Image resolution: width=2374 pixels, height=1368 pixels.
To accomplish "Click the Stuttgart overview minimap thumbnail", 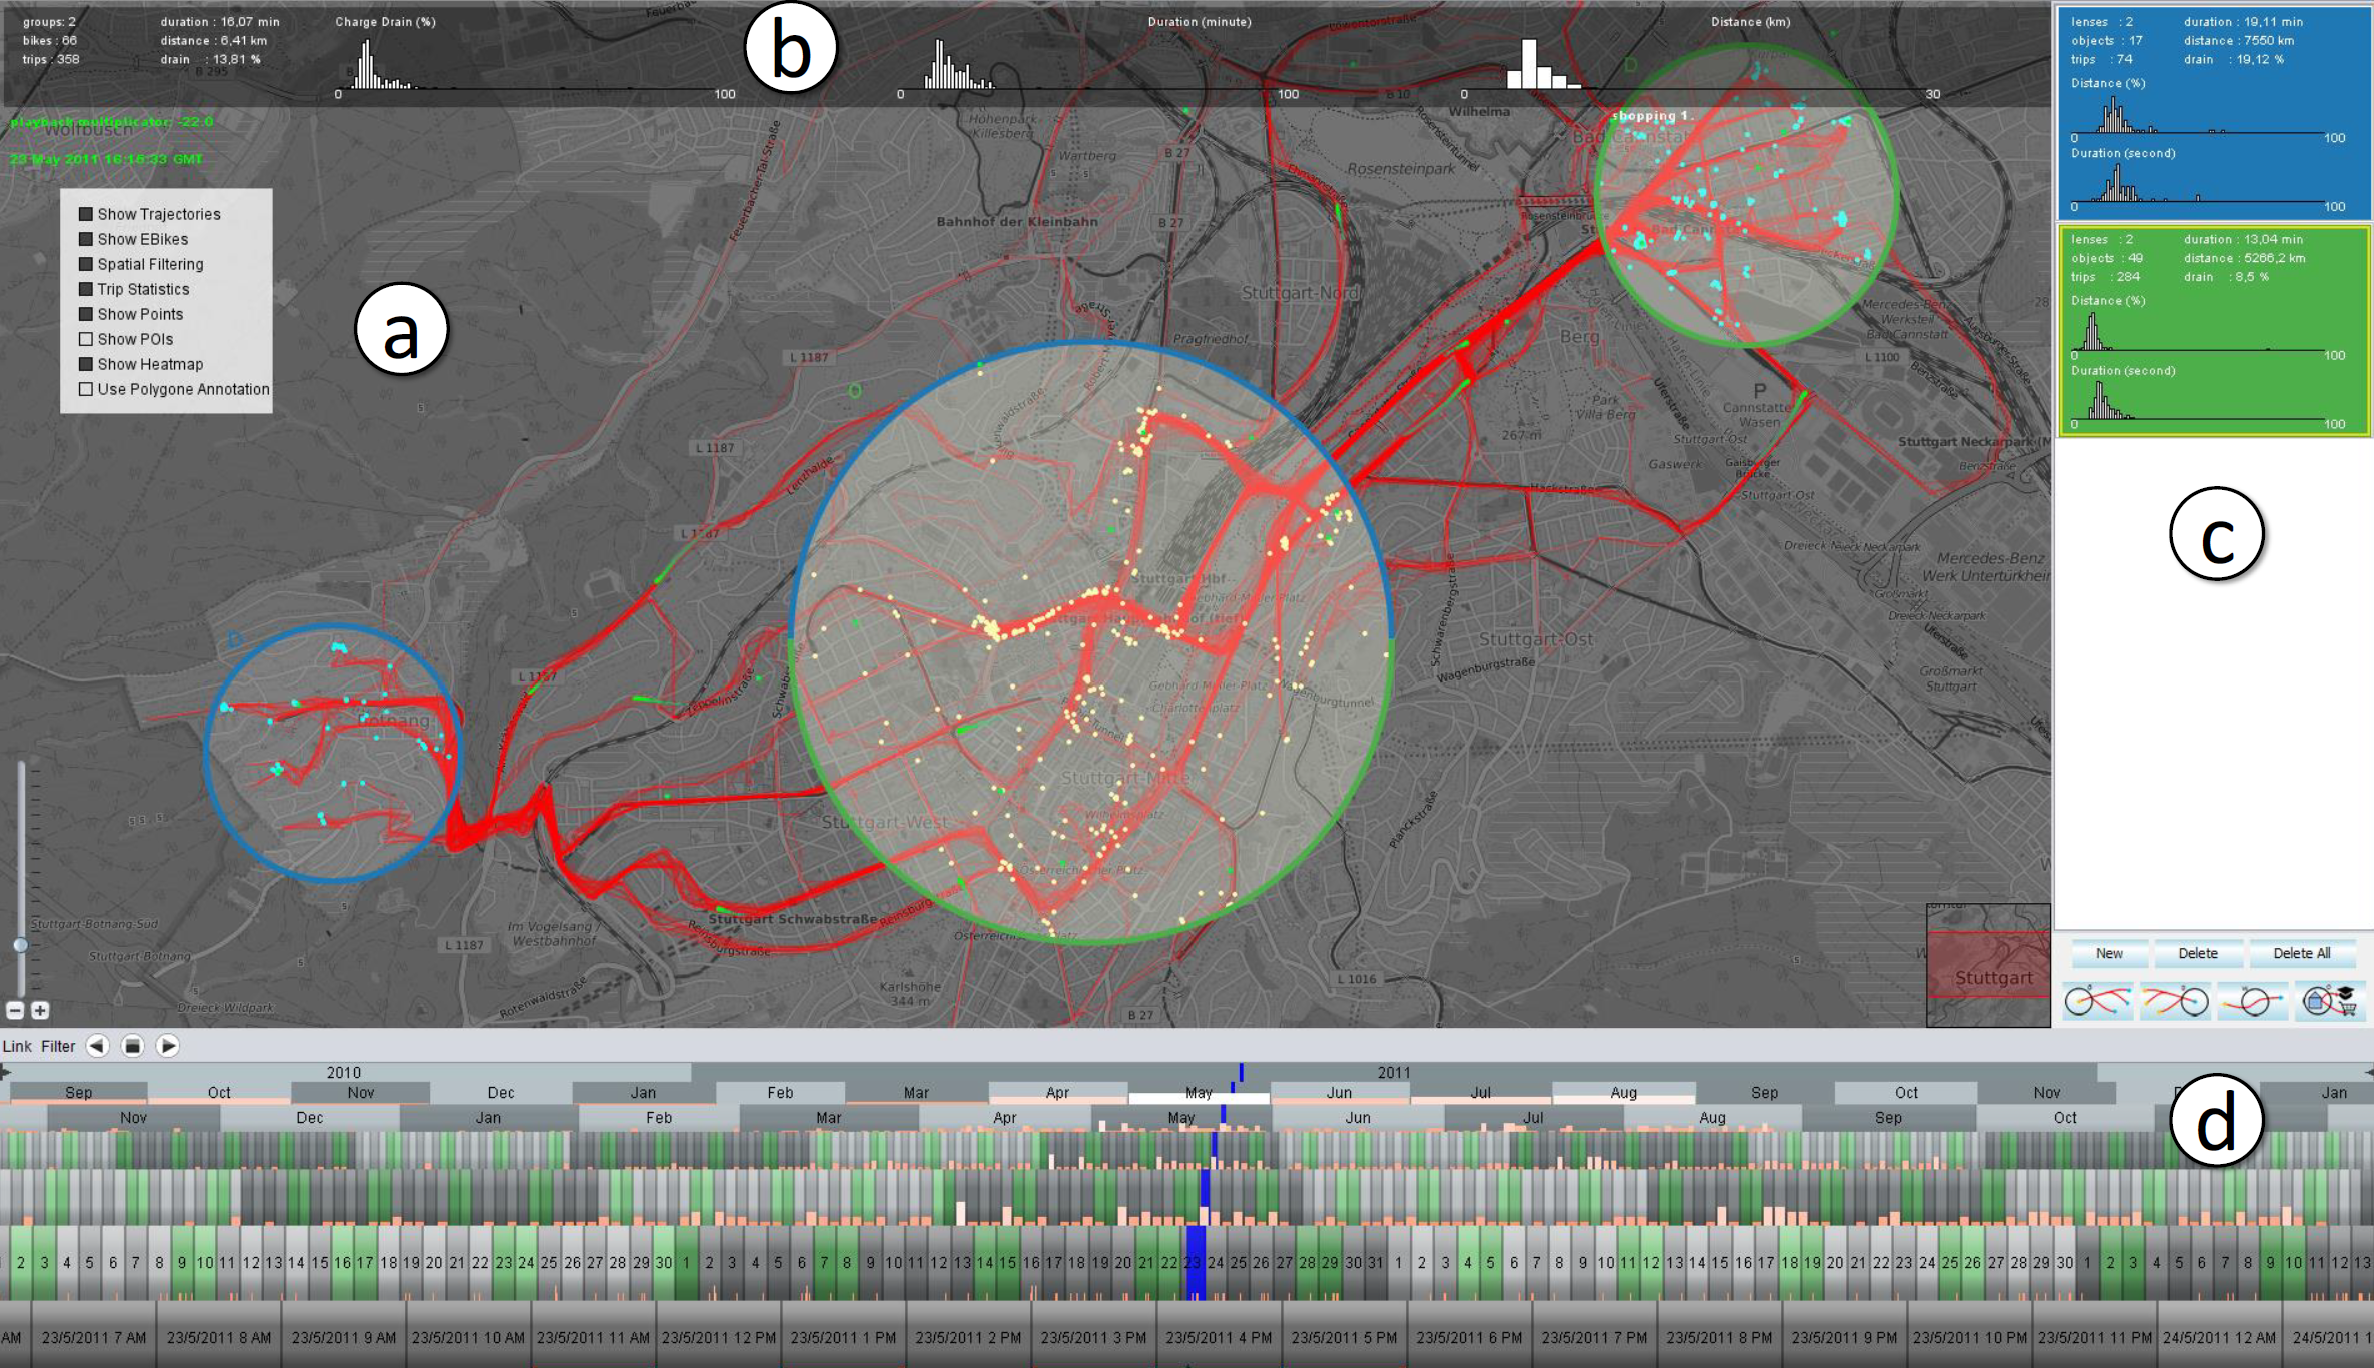I will click(1988, 965).
